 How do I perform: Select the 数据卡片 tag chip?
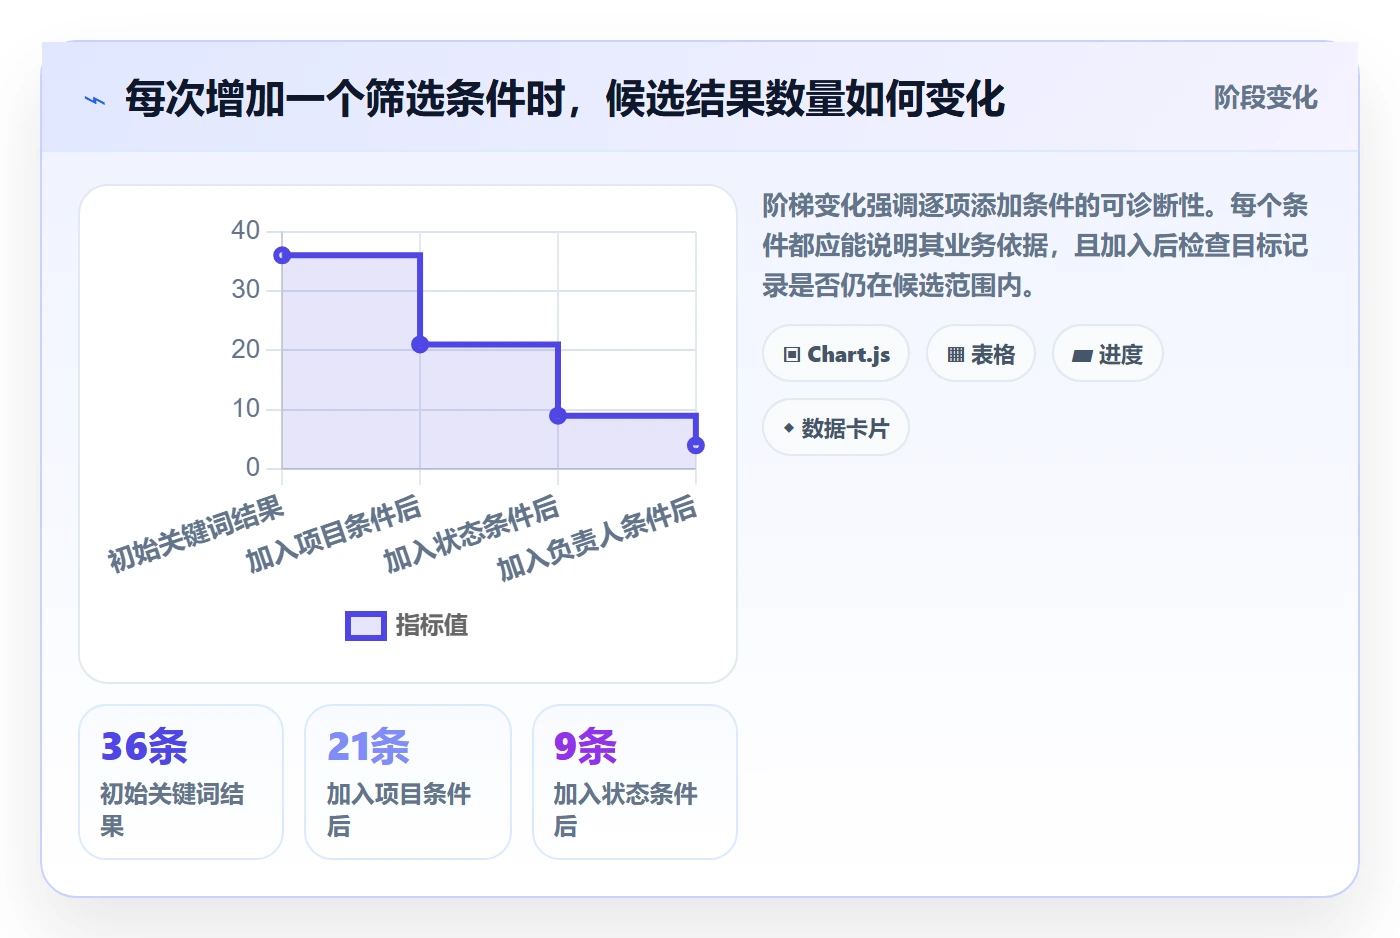(x=836, y=428)
